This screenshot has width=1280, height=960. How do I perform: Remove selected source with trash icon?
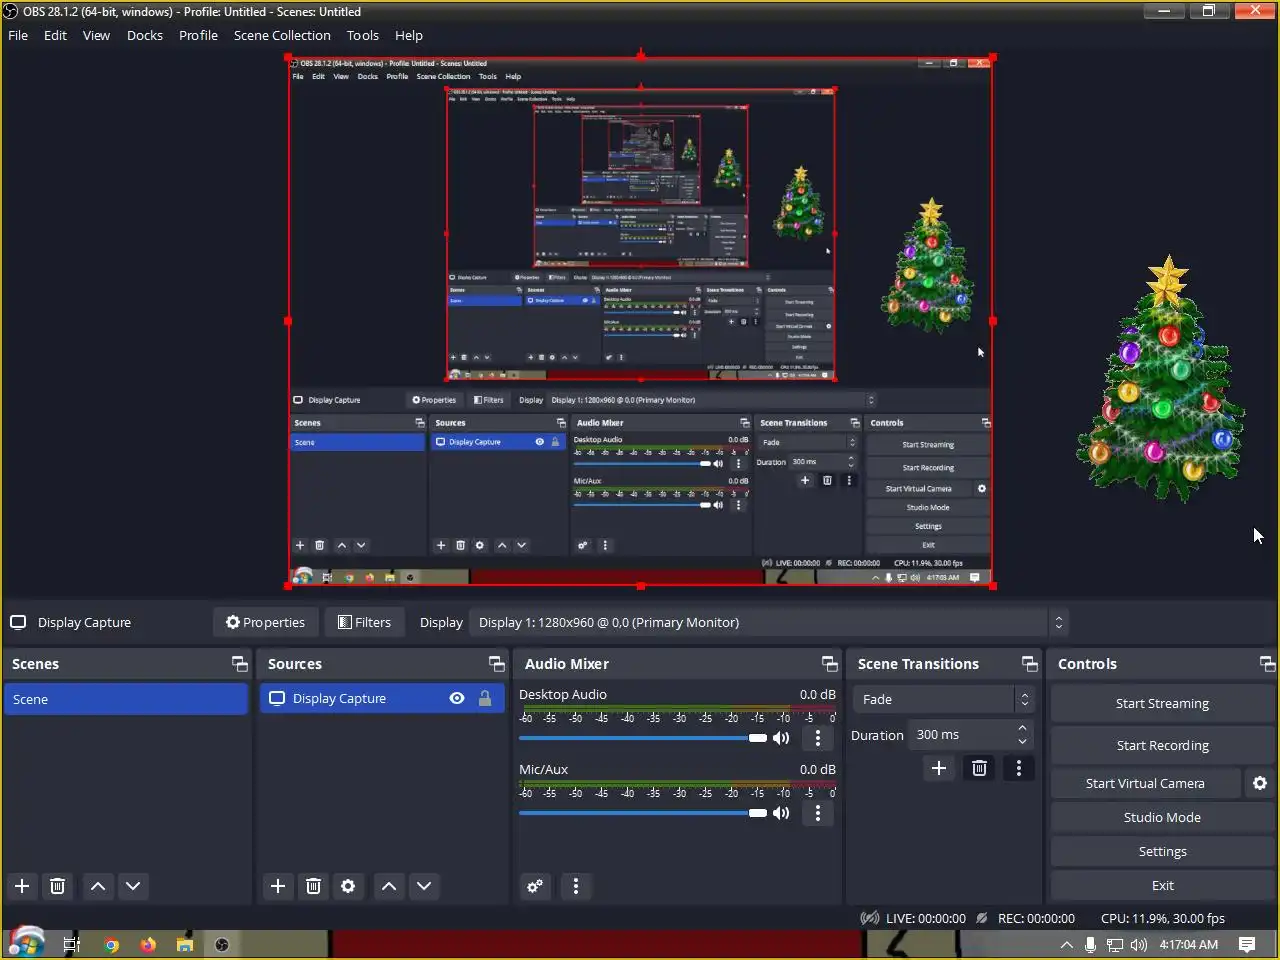click(x=313, y=886)
